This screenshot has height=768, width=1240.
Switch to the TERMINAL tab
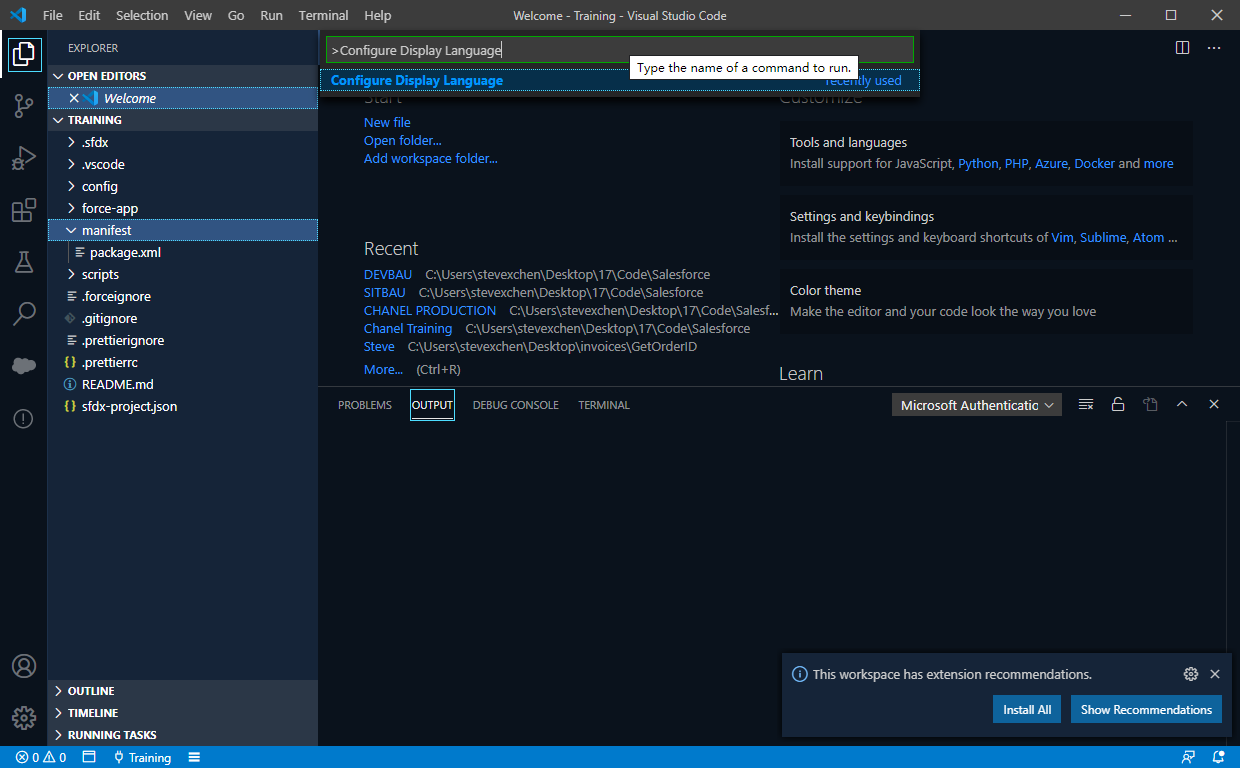point(603,404)
